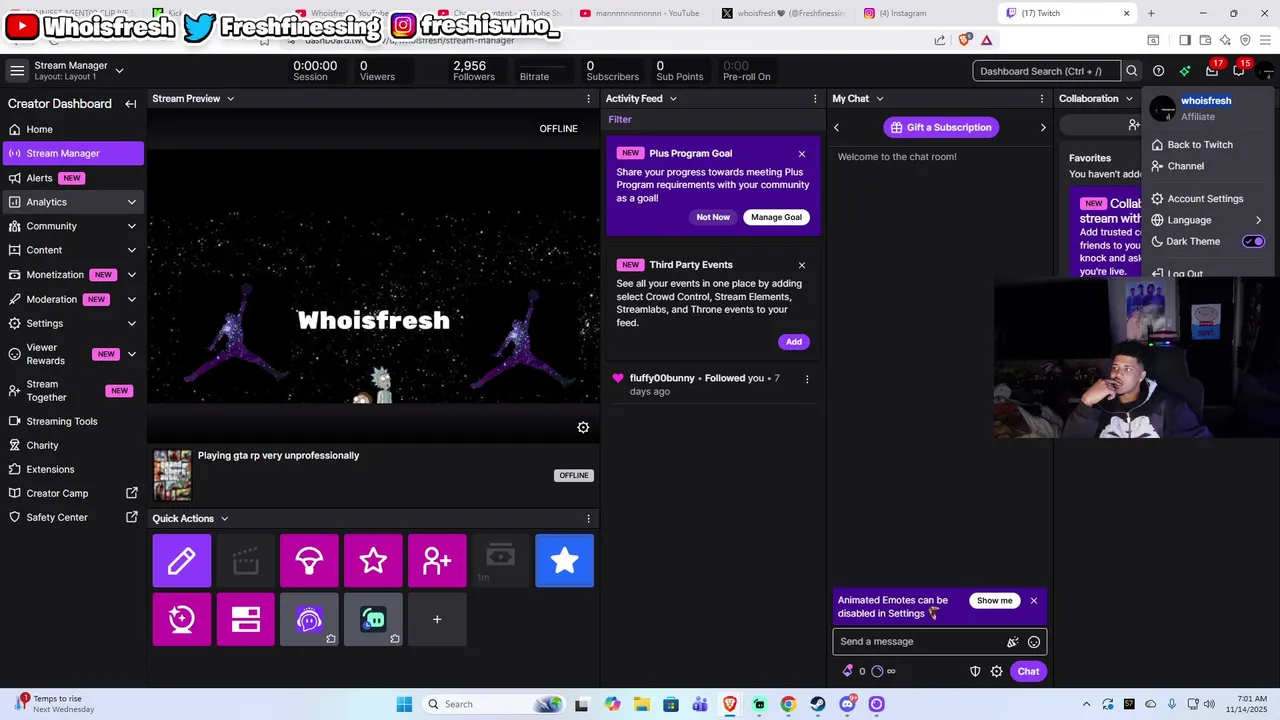Close the Animated Emotes notice
Image resolution: width=1280 pixels, height=720 pixels.
(x=1034, y=601)
